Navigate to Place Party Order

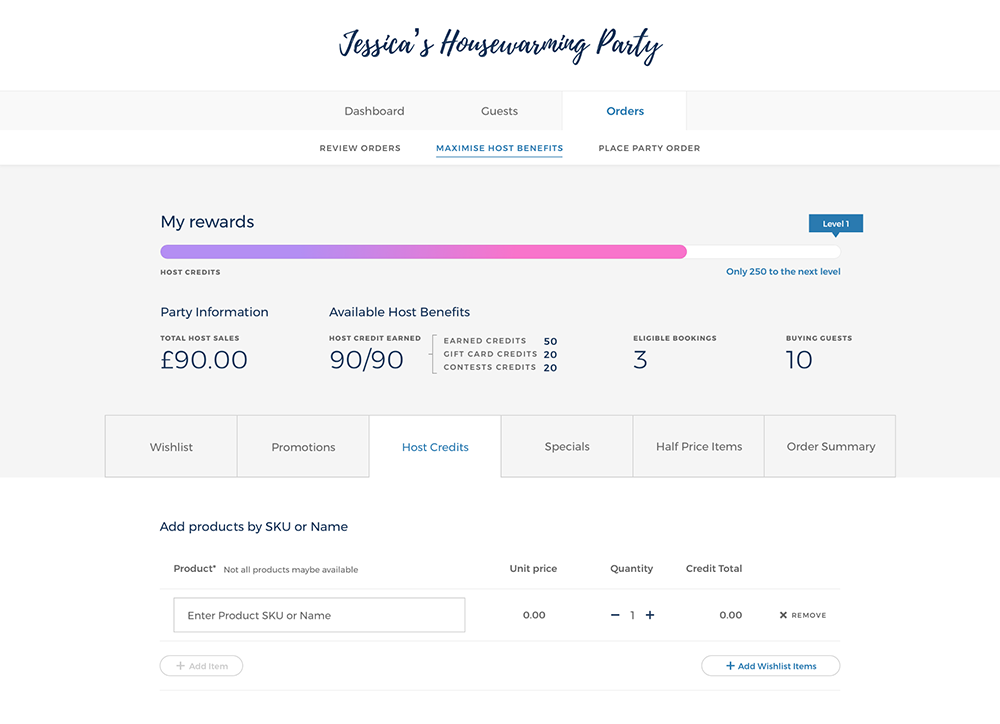click(649, 148)
